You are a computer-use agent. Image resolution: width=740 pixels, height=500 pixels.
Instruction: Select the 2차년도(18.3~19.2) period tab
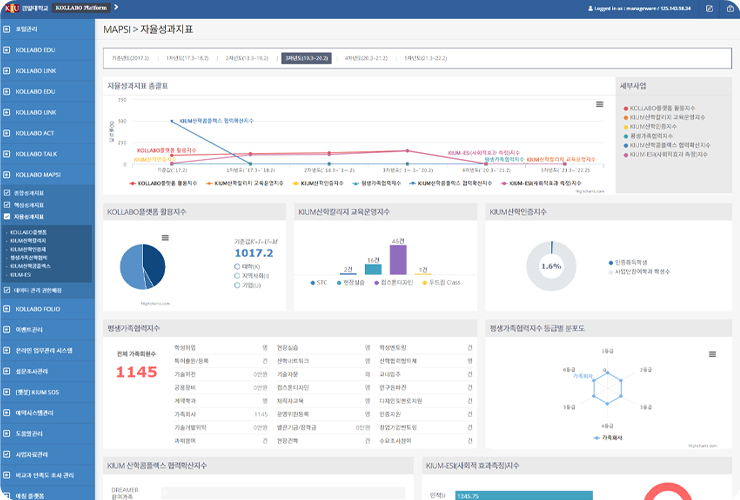247,58
